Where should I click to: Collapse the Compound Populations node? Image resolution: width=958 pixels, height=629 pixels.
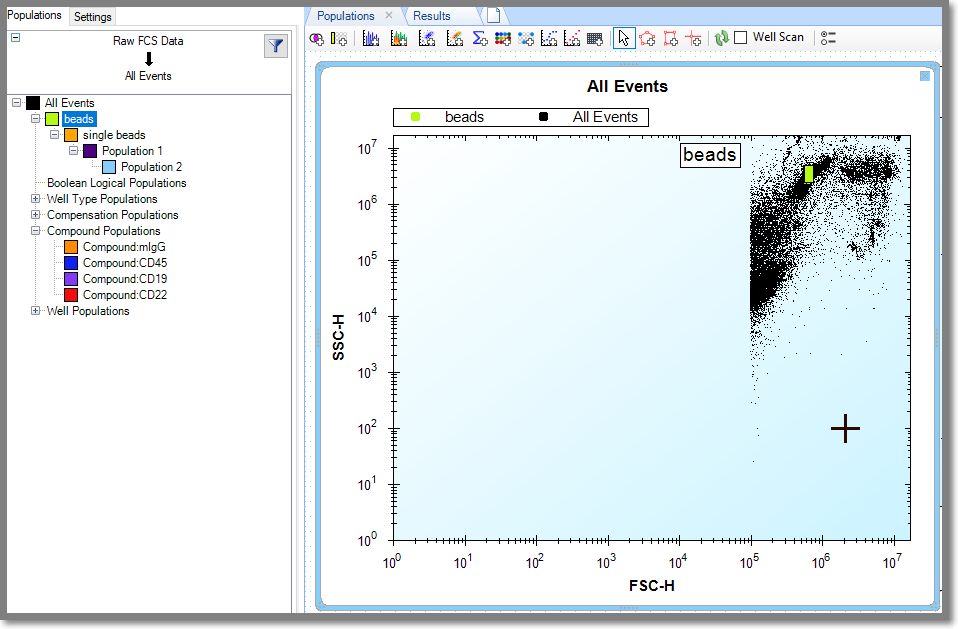37,231
